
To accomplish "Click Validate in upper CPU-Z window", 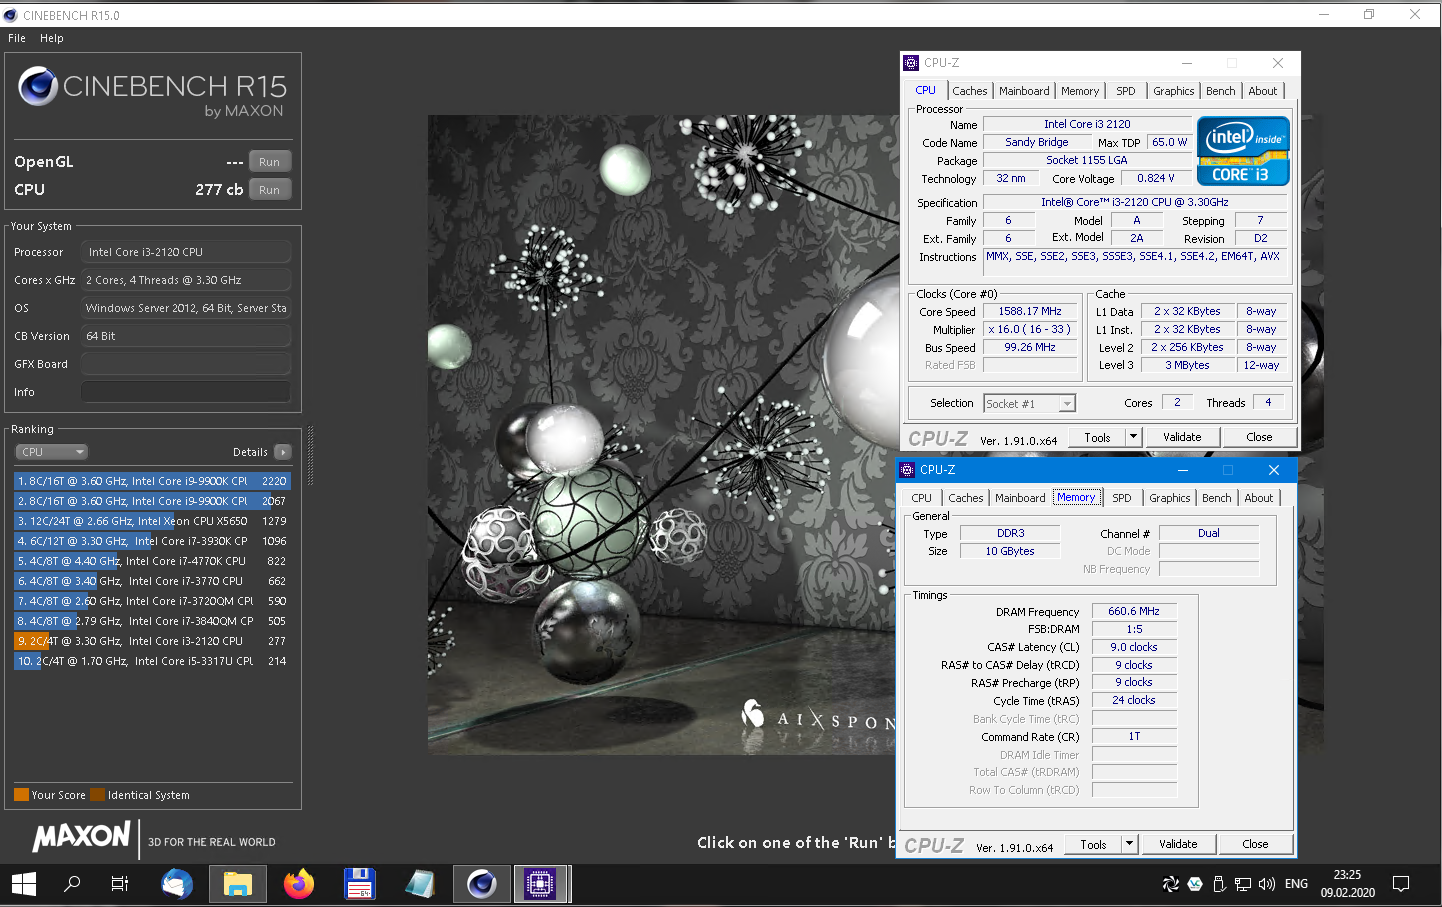I will [1182, 437].
